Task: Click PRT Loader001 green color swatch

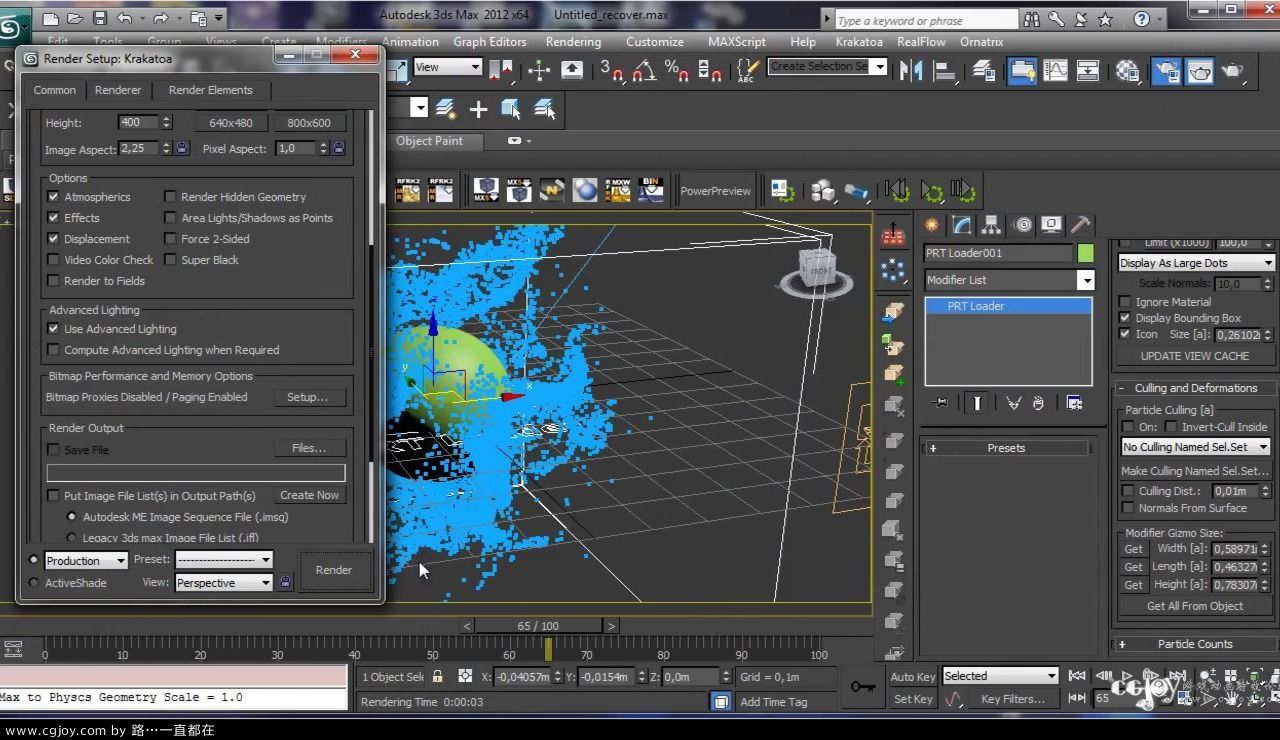Action: point(1086,253)
